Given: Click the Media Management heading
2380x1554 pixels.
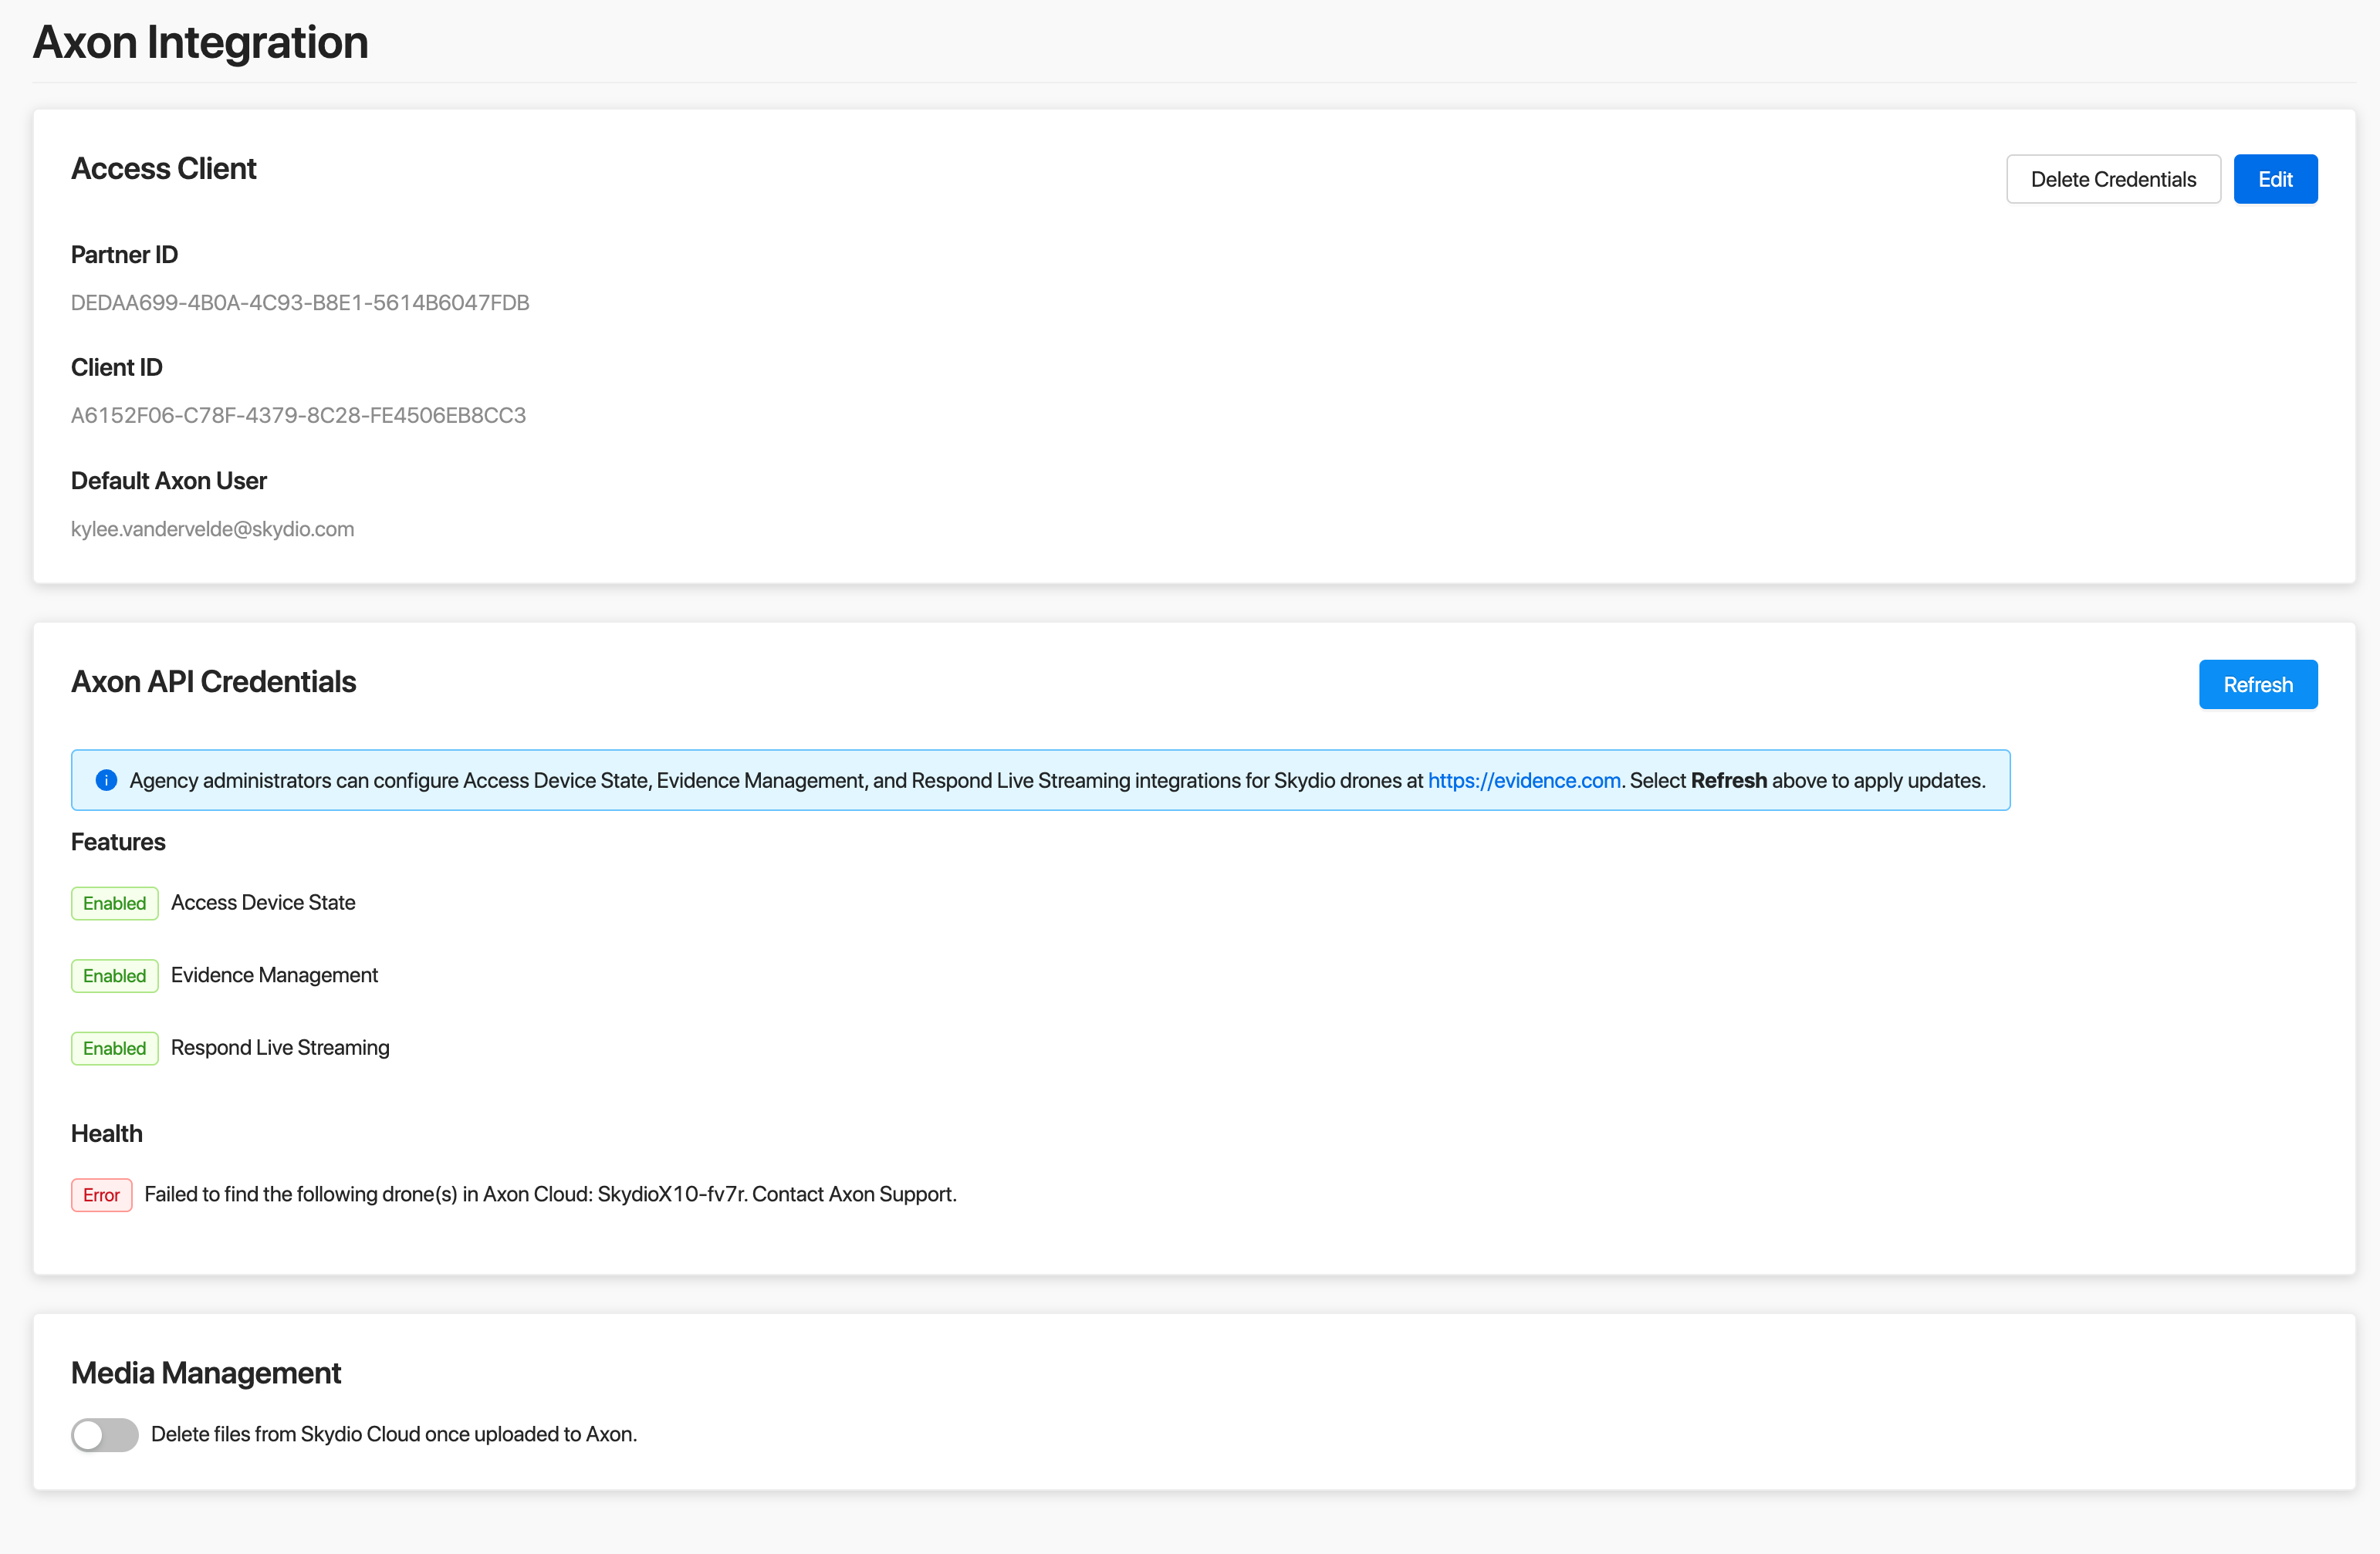Looking at the screenshot, I should click(205, 1373).
